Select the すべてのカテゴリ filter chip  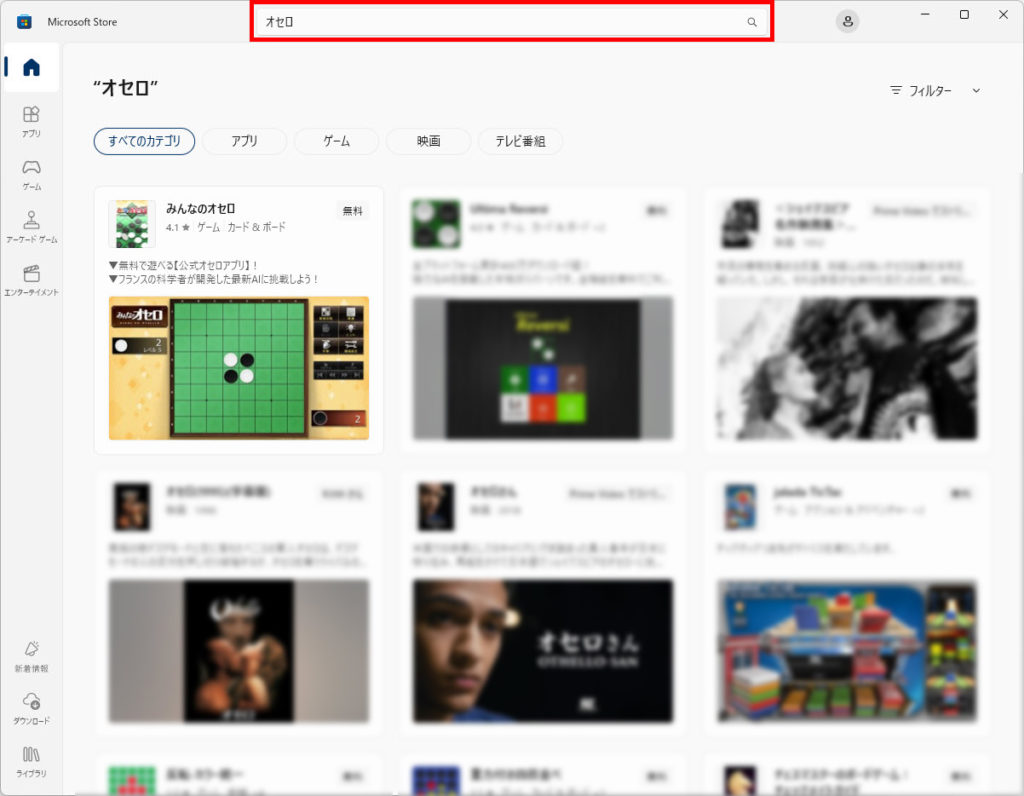pos(144,141)
